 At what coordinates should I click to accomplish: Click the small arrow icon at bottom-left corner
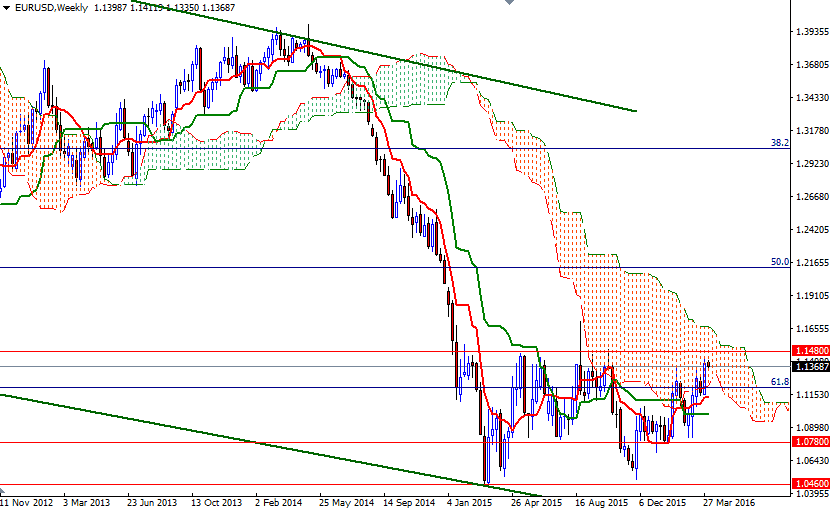3,491
